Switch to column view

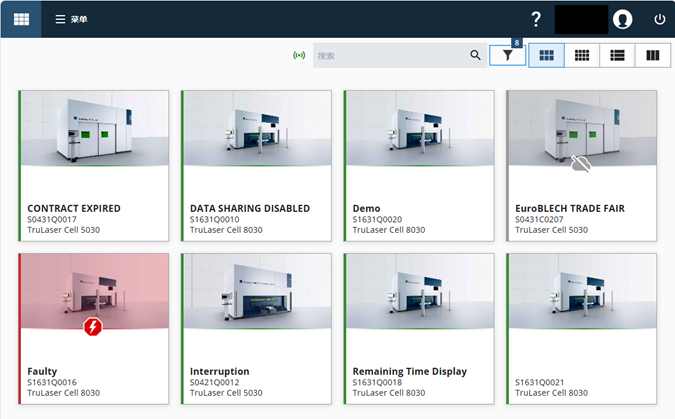(x=653, y=56)
